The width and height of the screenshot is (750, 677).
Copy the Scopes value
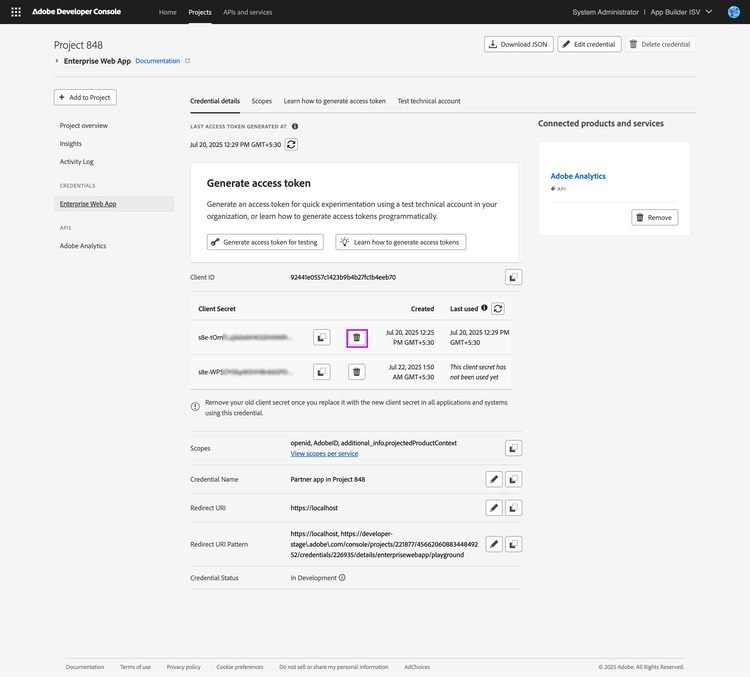[512, 449]
